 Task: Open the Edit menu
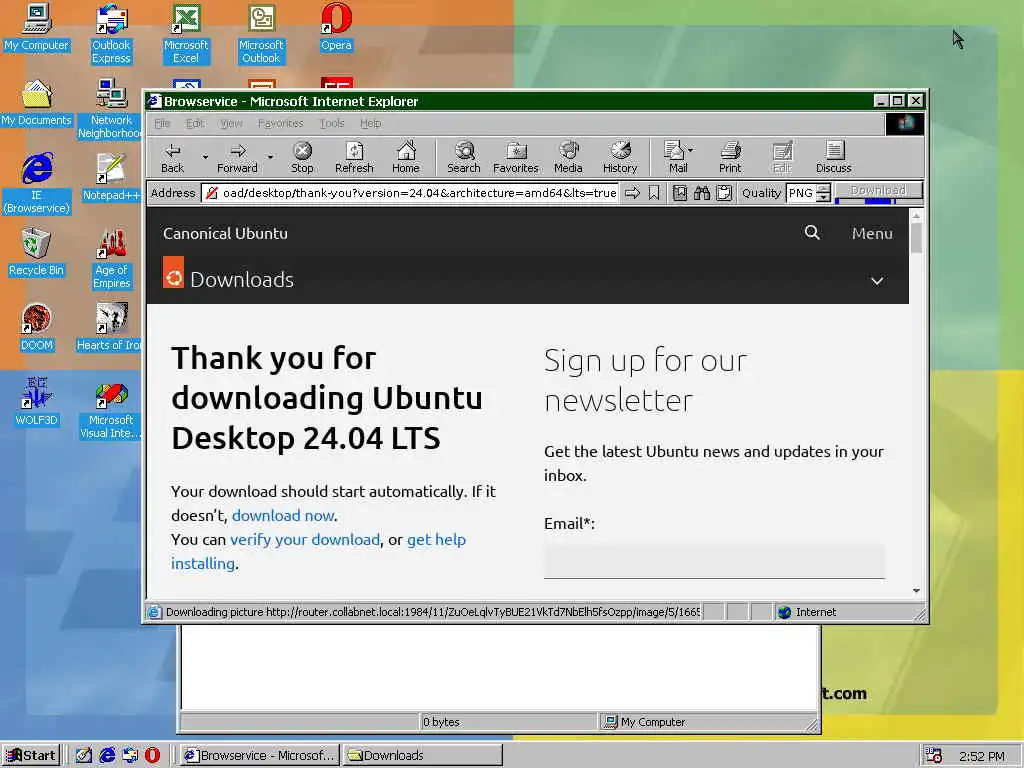point(195,123)
